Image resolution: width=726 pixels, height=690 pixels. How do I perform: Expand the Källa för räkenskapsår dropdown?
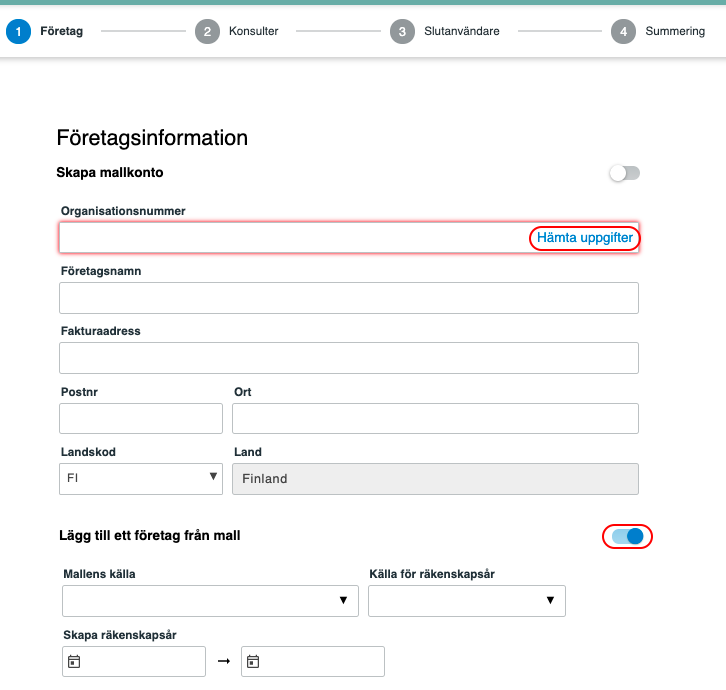pyautogui.click(x=467, y=601)
